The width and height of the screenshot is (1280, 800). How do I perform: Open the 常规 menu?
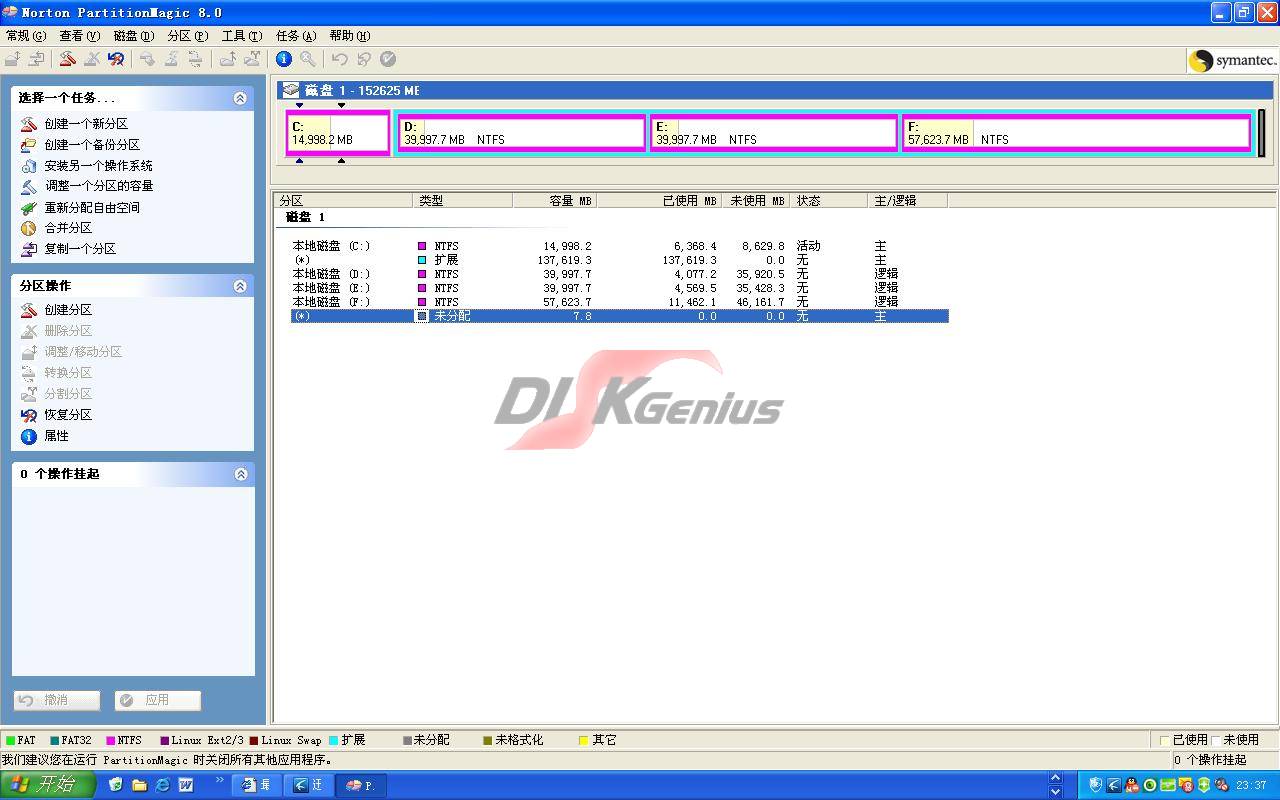click(26, 36)
